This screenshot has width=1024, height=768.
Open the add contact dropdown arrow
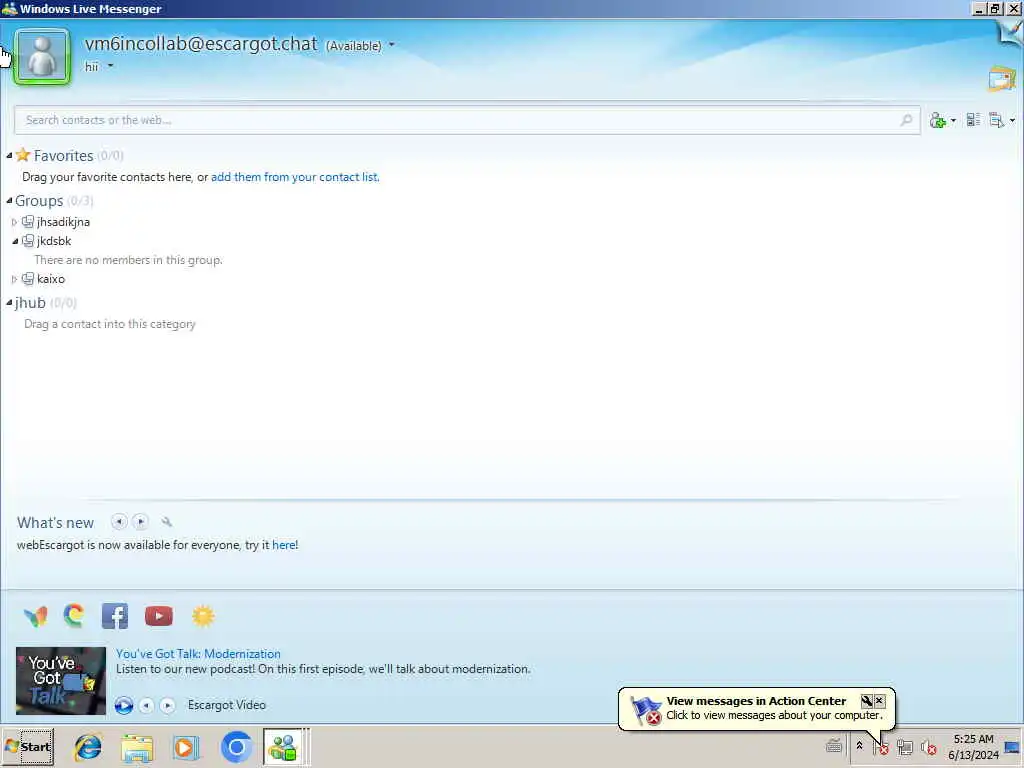pyautogui.click(x=953, y=120)
